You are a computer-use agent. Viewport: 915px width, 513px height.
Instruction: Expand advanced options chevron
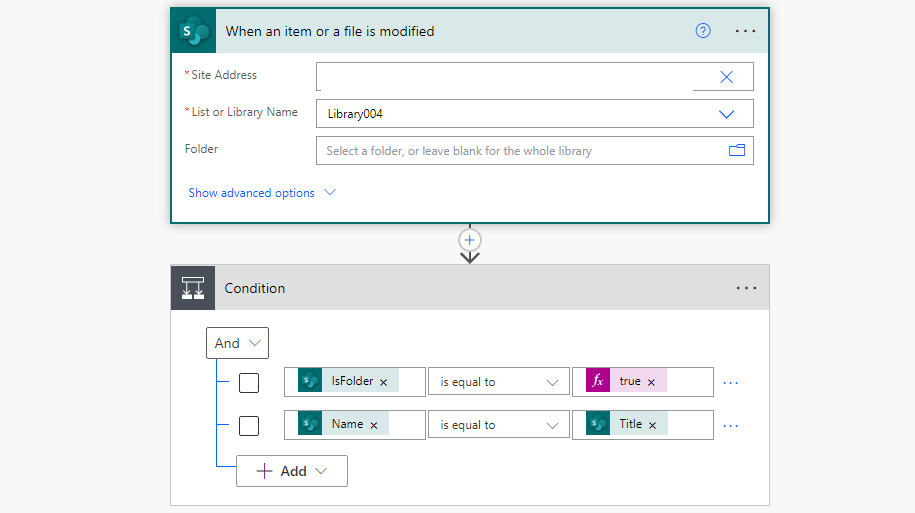(330, 192)
